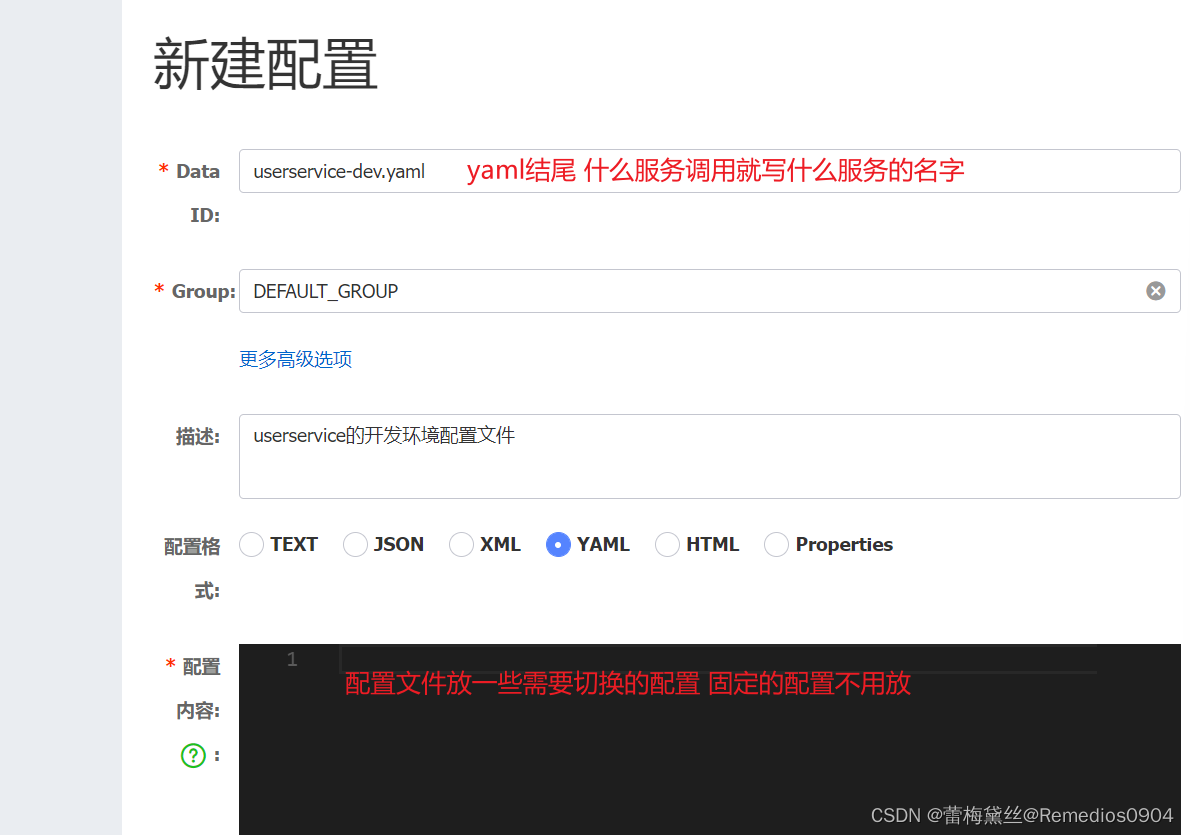The height and width of the screenshot is (835, 1190).
Task: Click line 1 in the code editor
Action: coord(718,659)
